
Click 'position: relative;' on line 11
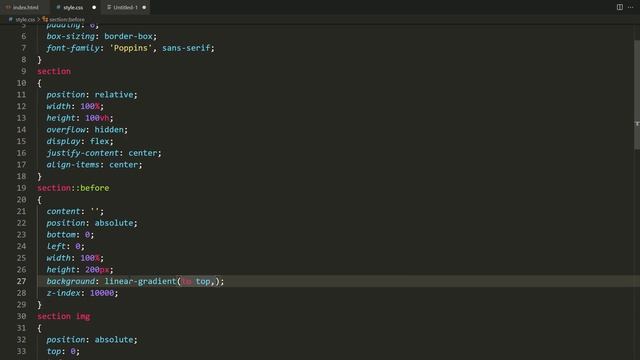pyautogui.click(x=92, y=95)
